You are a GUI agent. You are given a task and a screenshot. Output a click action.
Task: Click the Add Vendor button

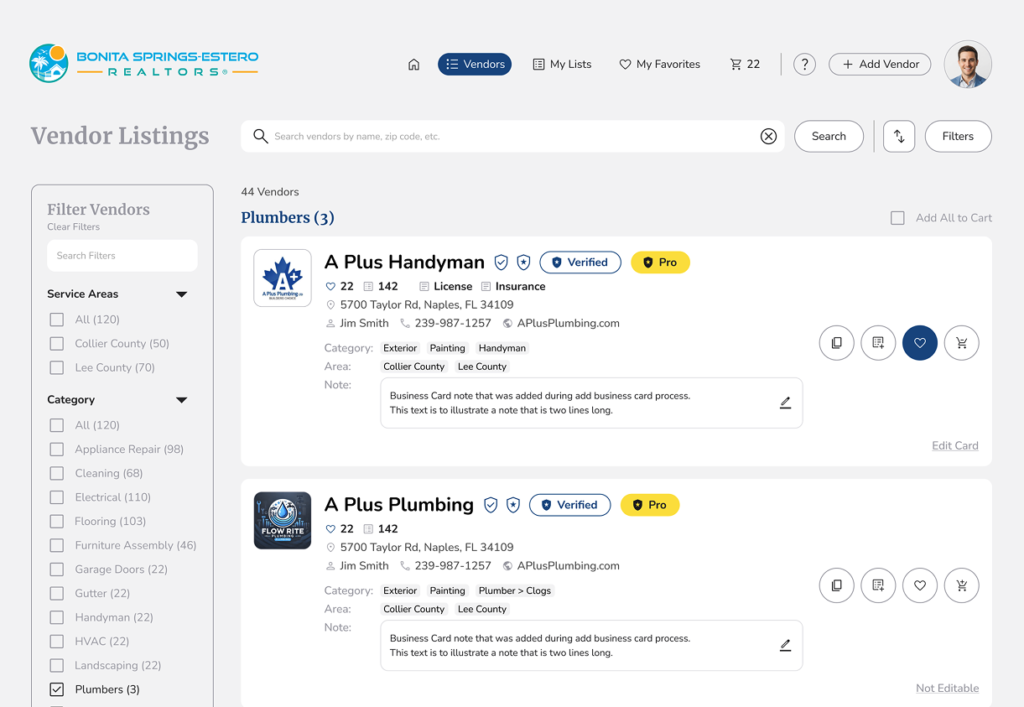880,64
